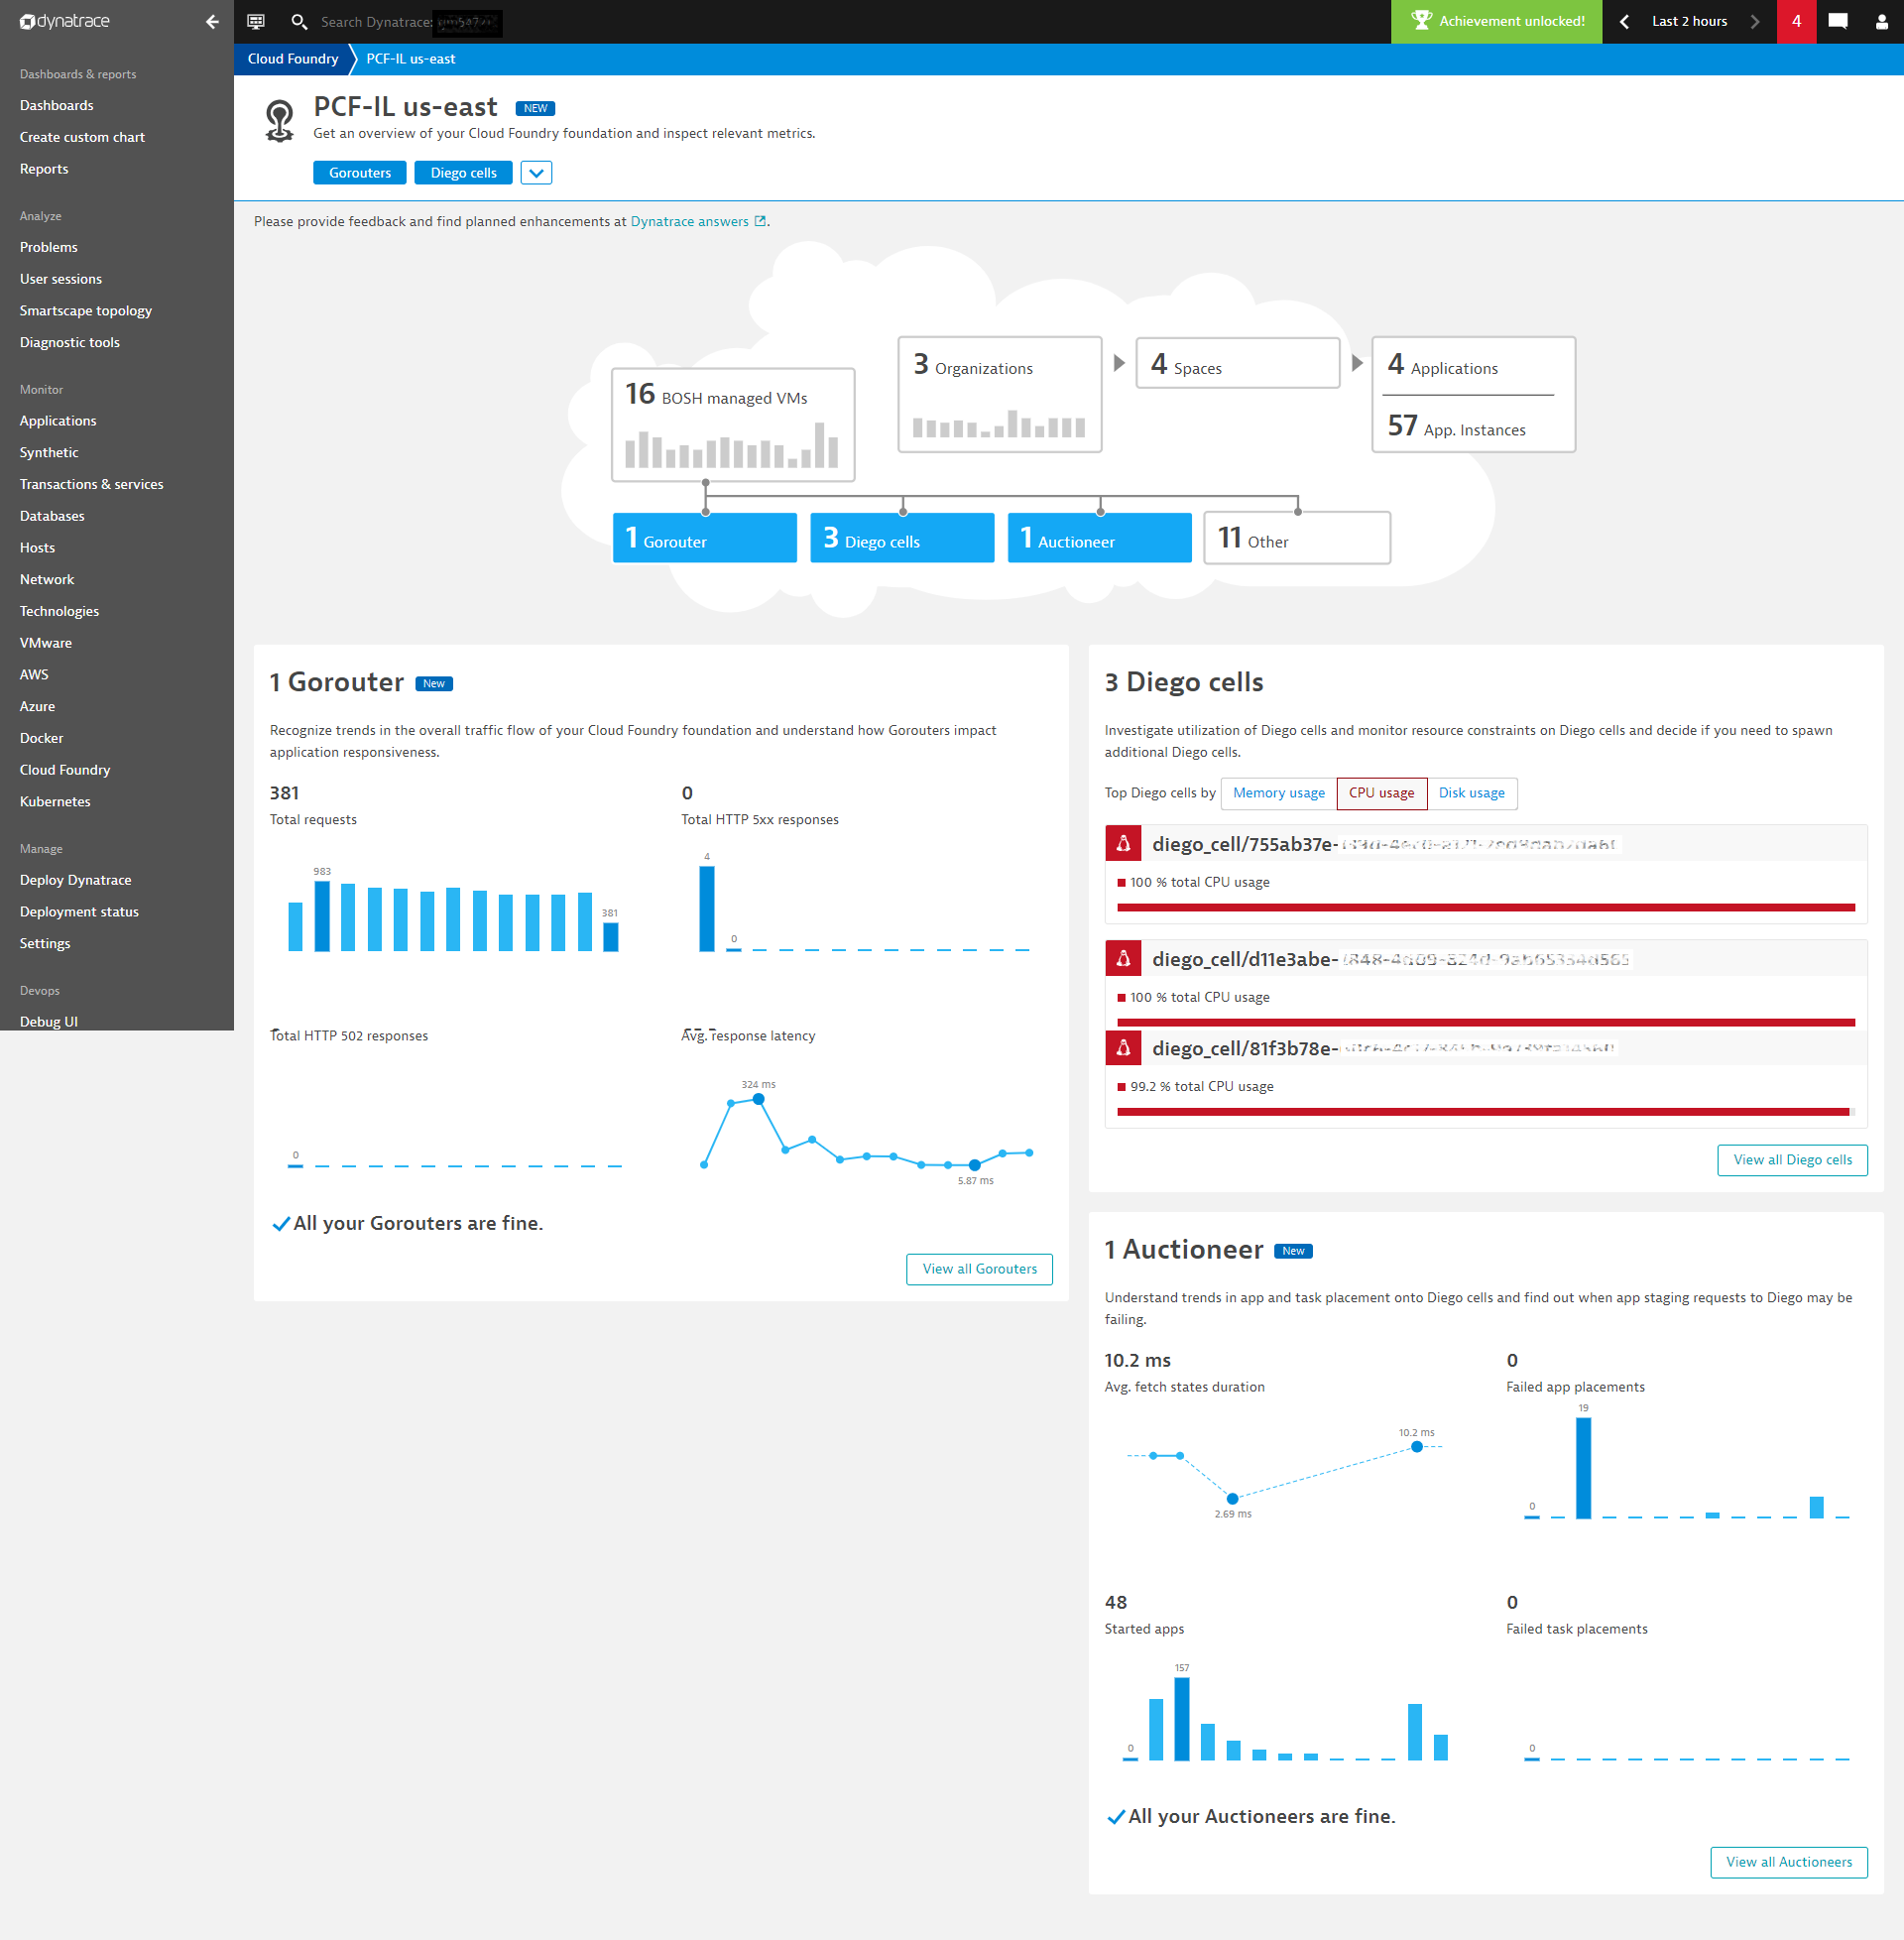Click the 1 Auctioneer blue tile
The width and height of the screenshot is (1904, 1940).
(x=1099, y=538)
